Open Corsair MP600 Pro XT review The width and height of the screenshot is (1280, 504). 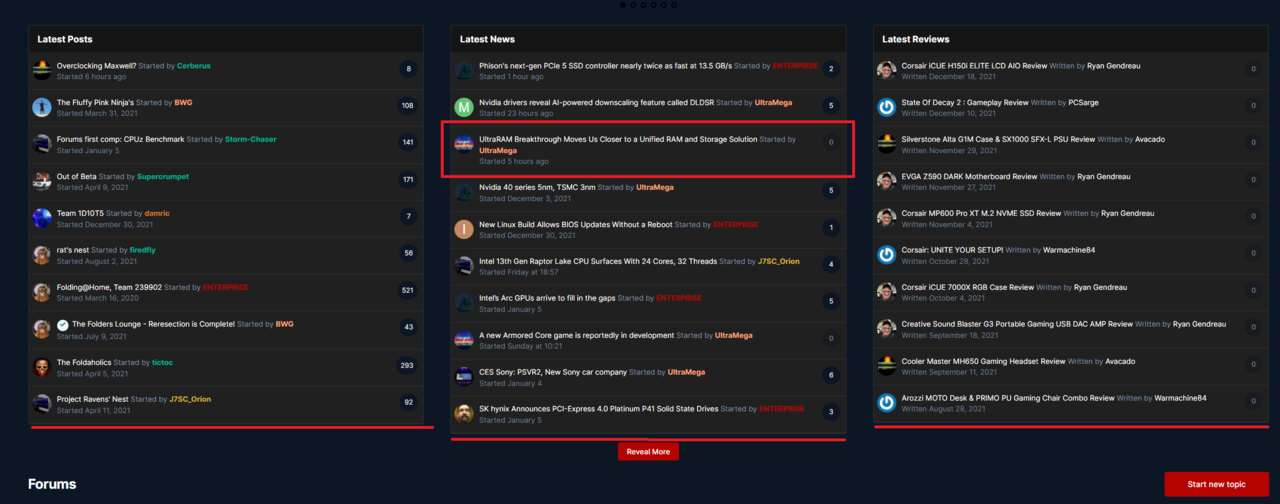click(981, 213)
